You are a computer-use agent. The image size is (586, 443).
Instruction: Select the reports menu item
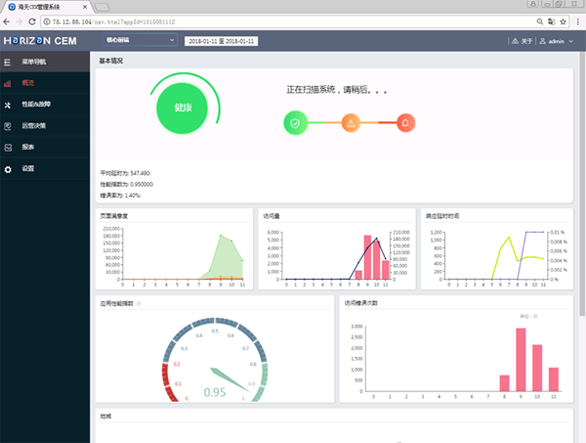coord(45,147)
